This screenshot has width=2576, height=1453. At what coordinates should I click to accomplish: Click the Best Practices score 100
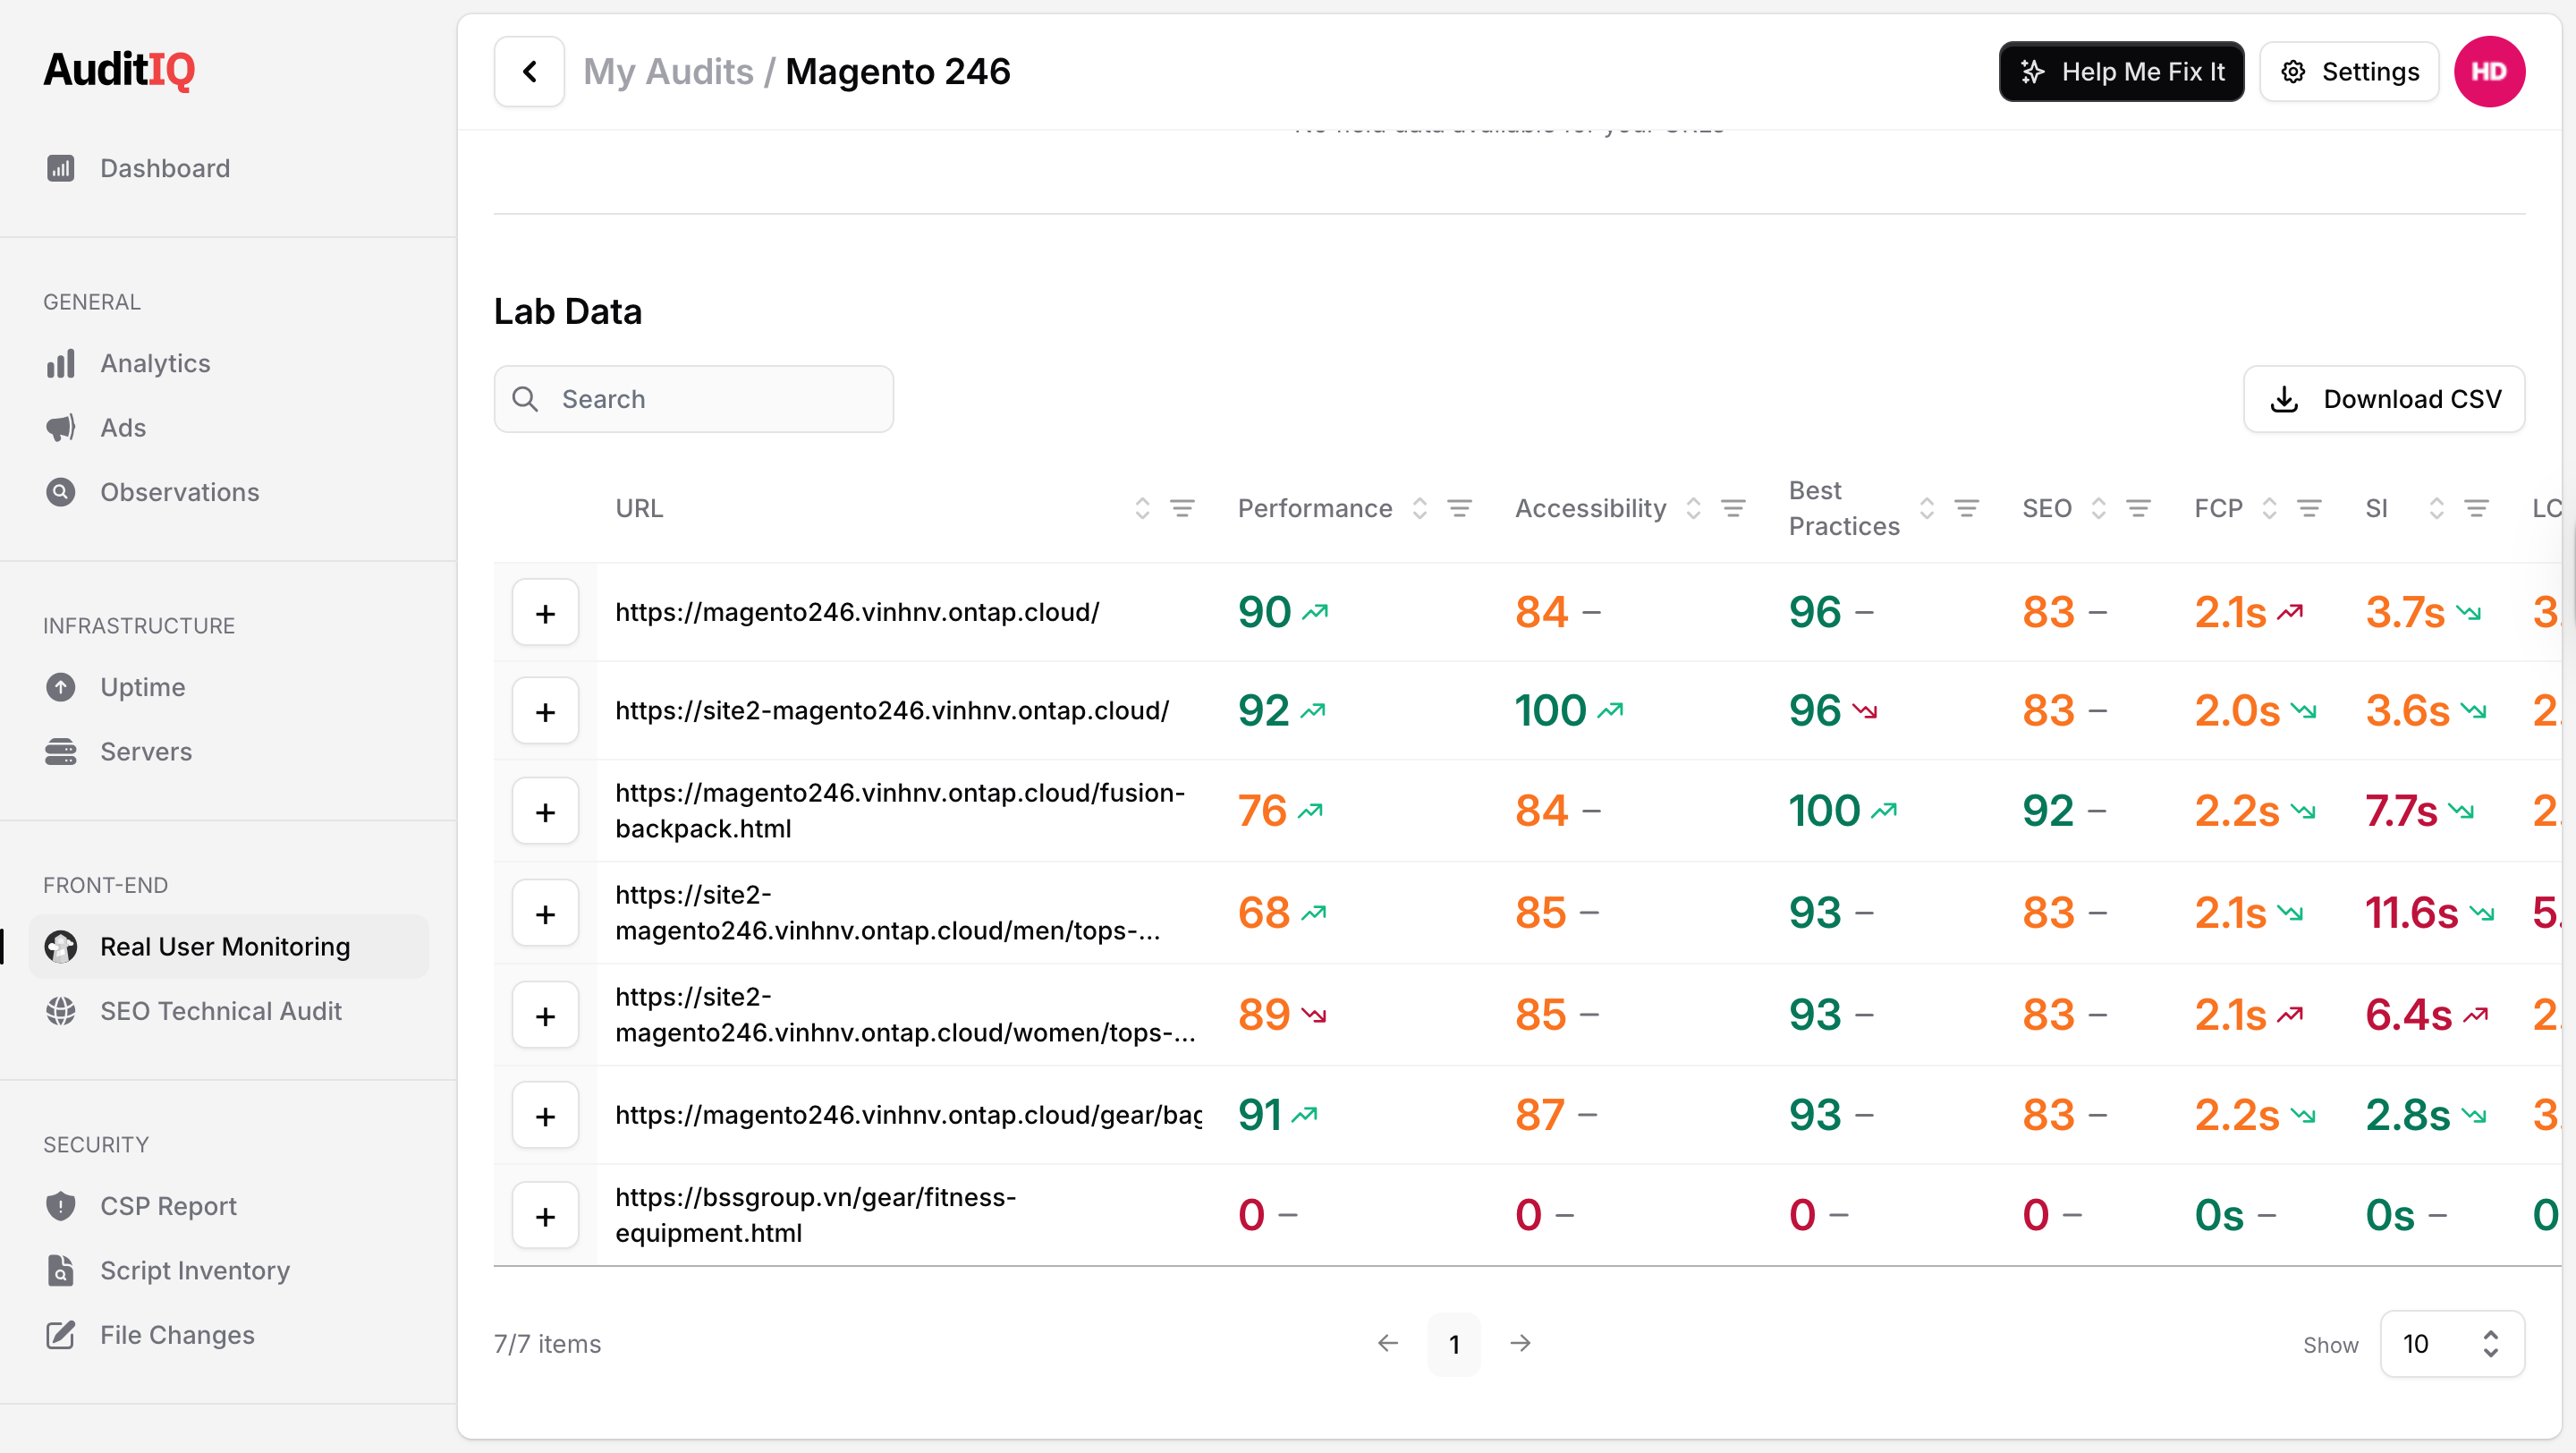[x=1824, y=811]
